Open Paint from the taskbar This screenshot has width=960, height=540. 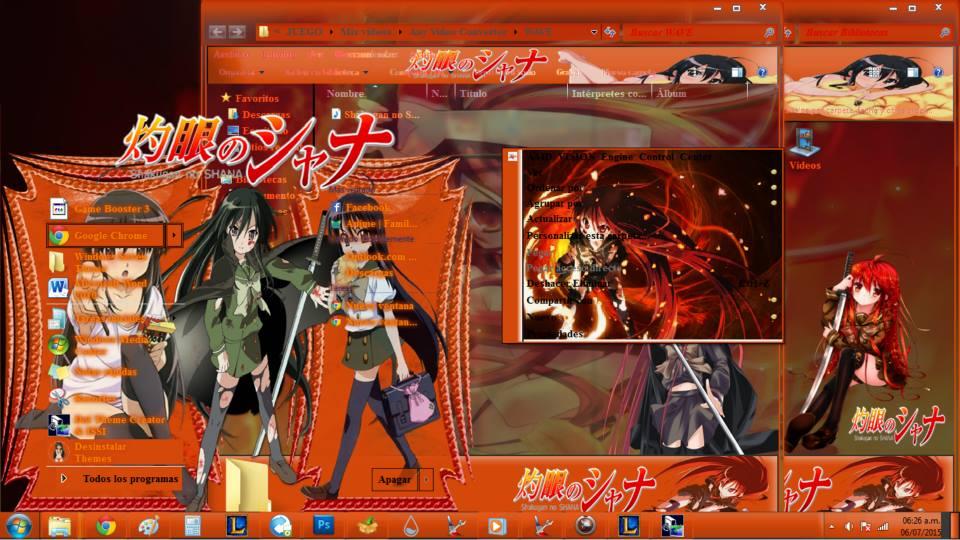pyautogui.click(x=148, y=526)
